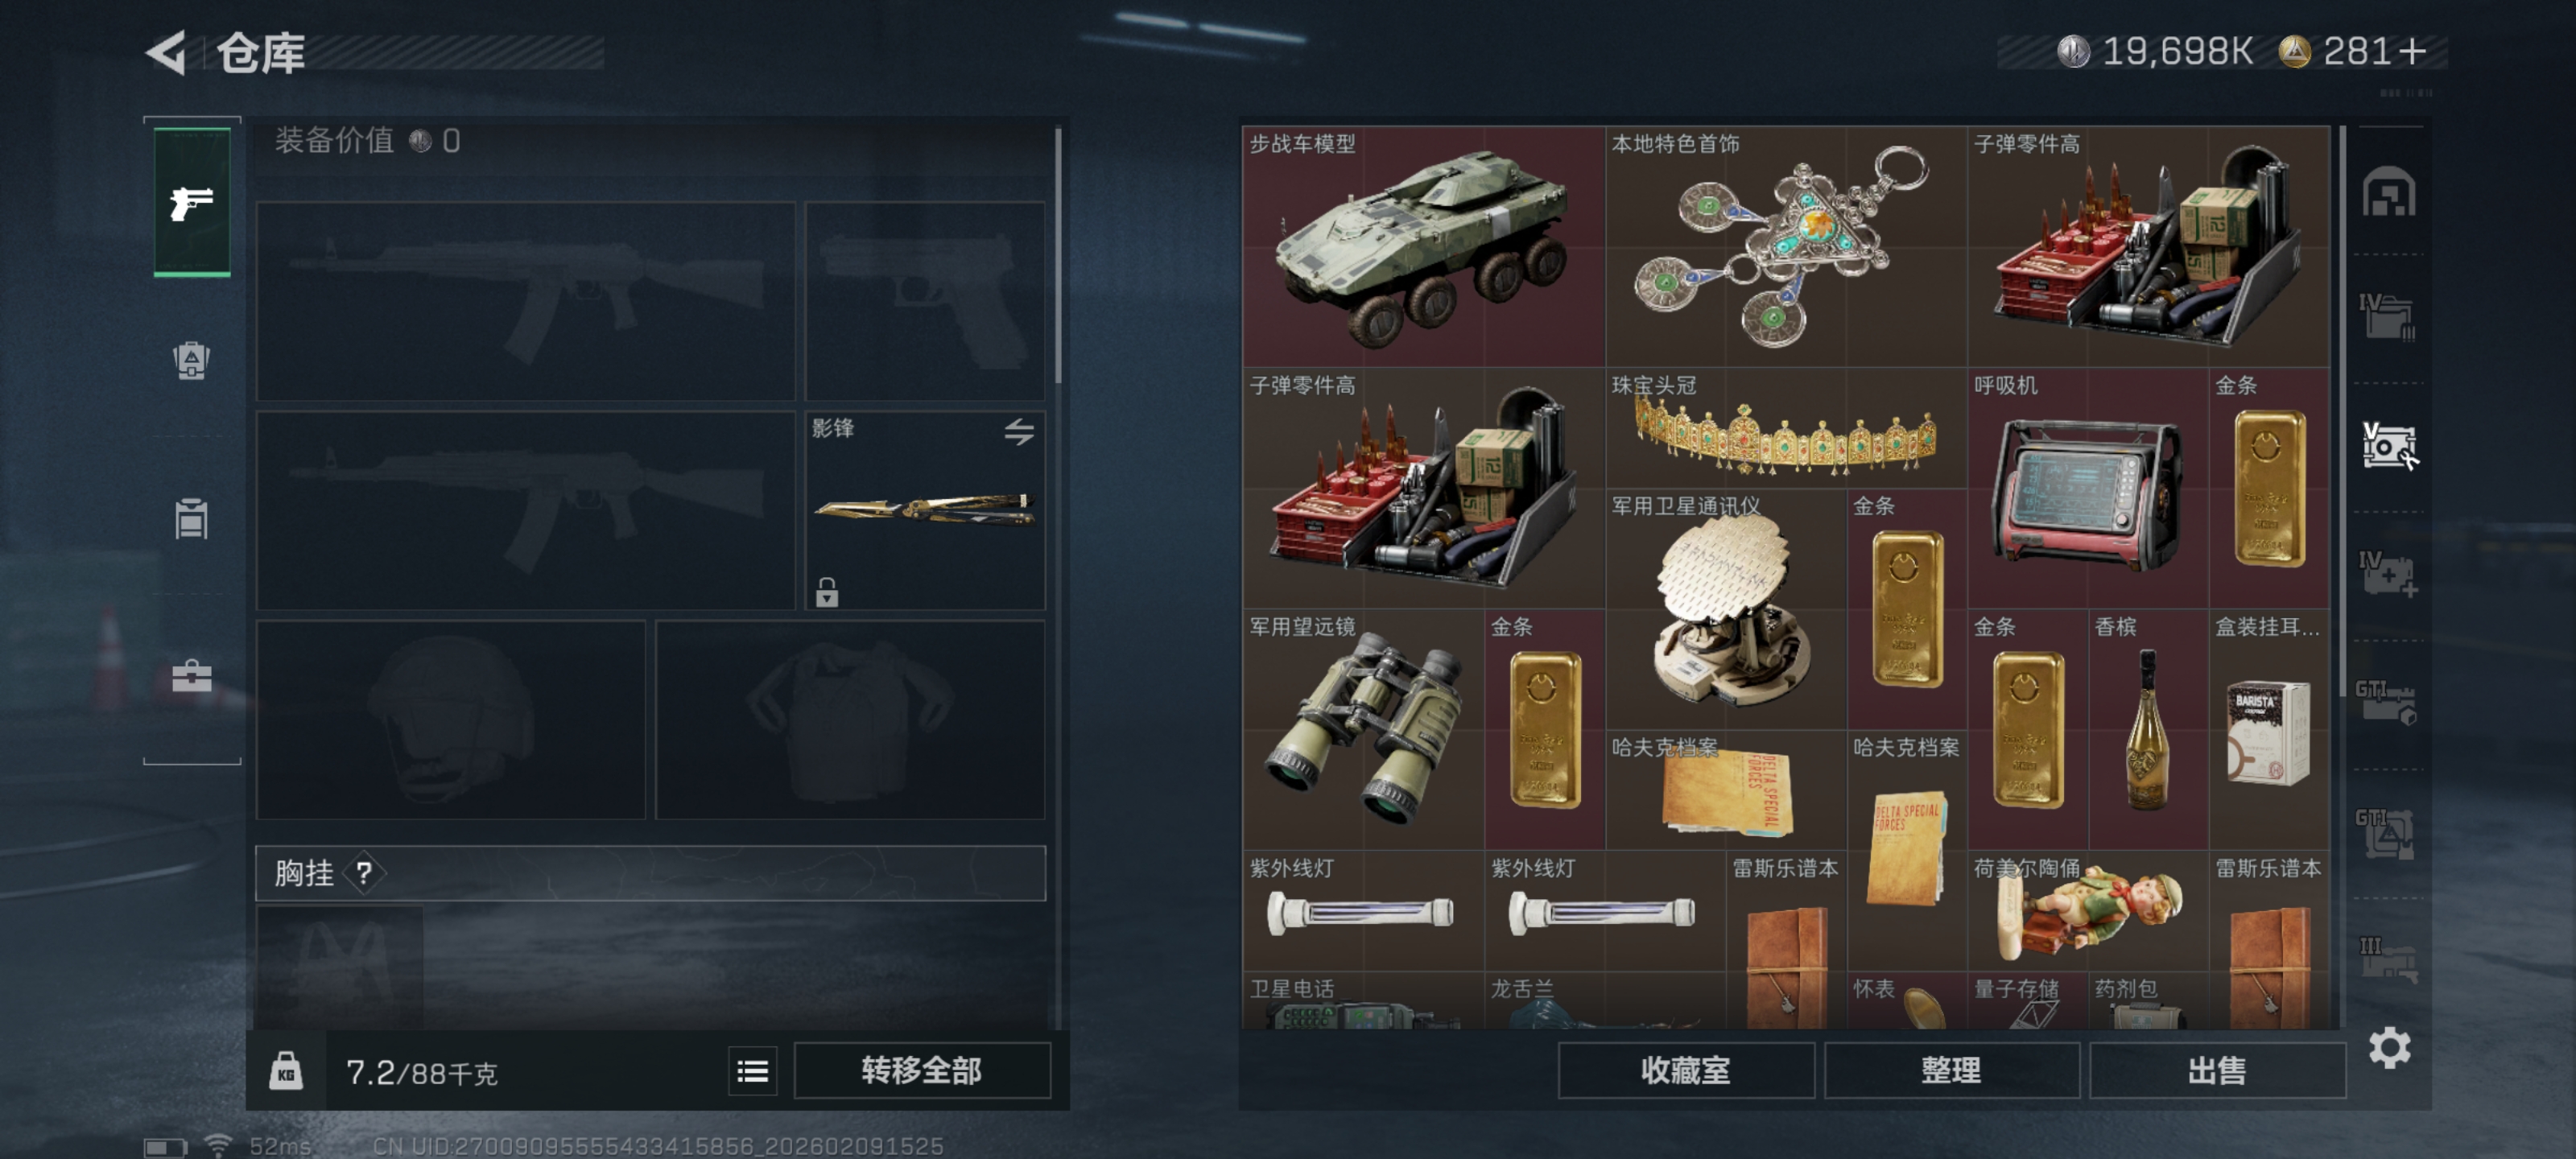Image resolution: width=2576 pixels, height=1159 pixels.
Task: Select the 呼吸机 ventilator item
Action: pos(2087,488)
